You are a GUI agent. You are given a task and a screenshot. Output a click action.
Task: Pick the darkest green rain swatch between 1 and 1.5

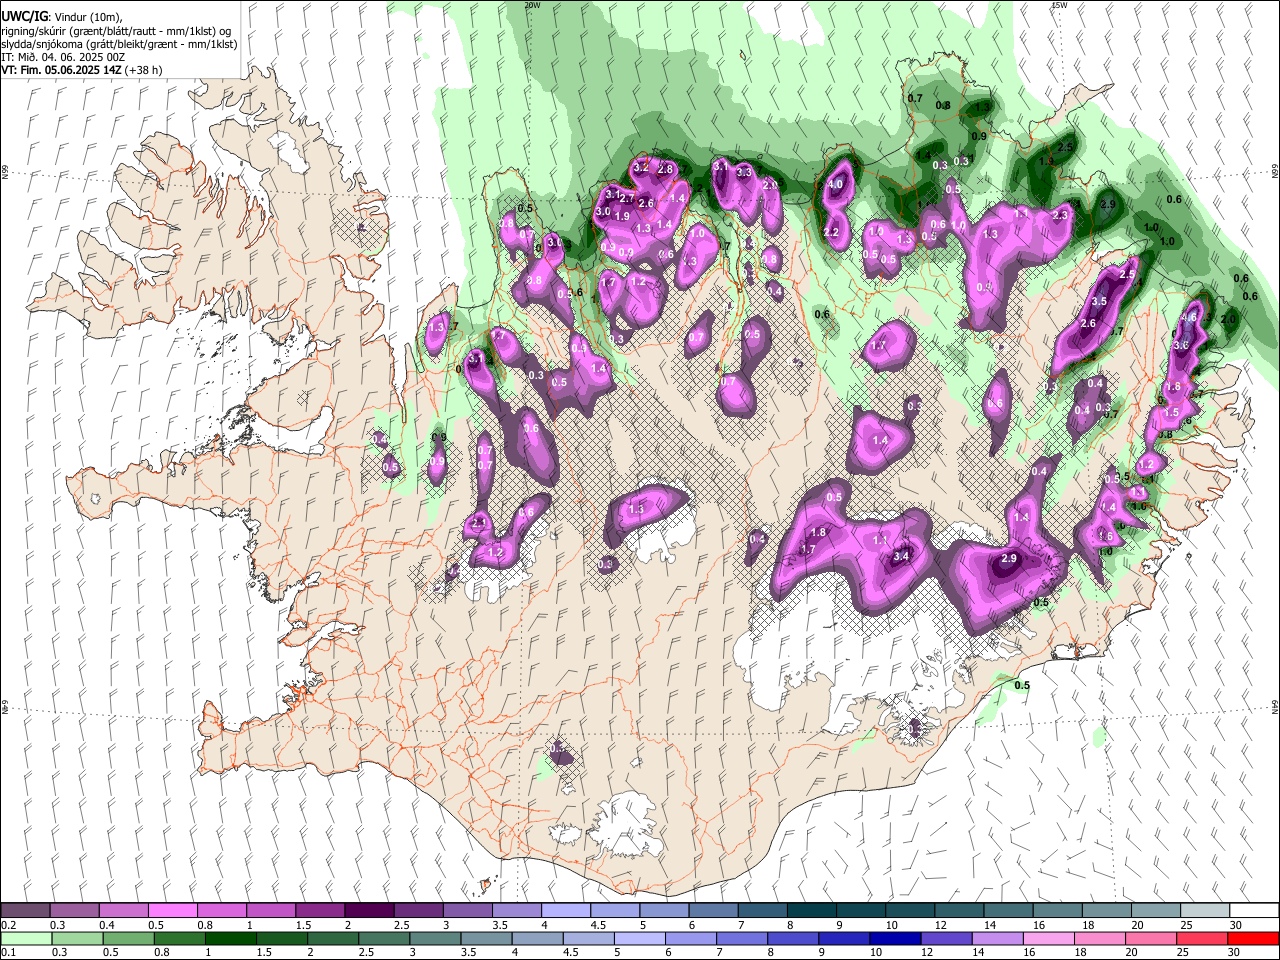230,938
